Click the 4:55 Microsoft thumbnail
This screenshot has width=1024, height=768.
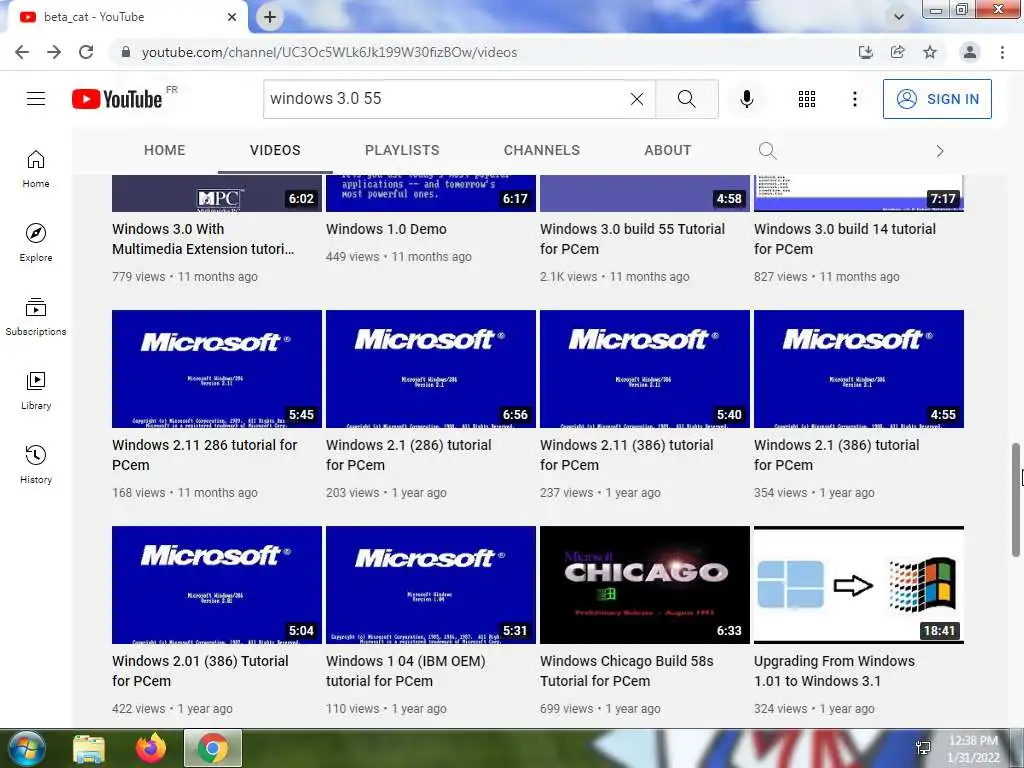[859, 369]
